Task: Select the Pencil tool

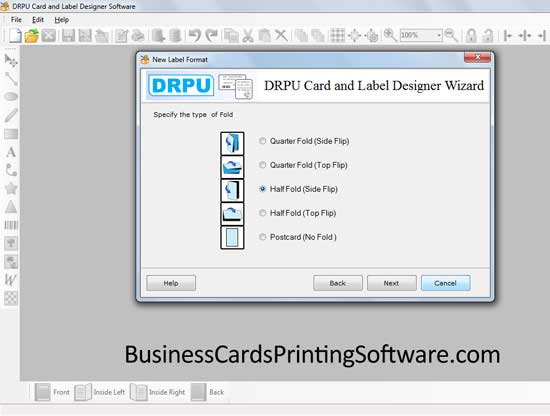Action: (x=11, y=115)
